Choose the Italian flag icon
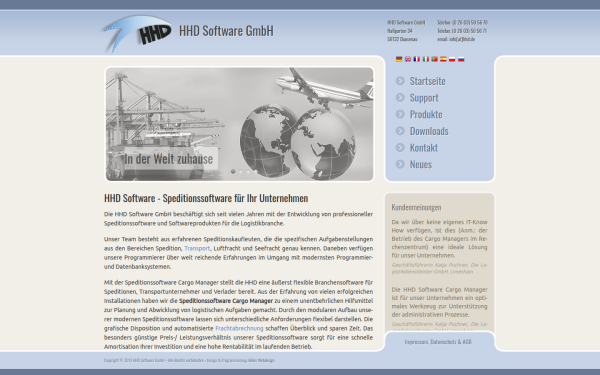600x375 pixels. [426, 59]
